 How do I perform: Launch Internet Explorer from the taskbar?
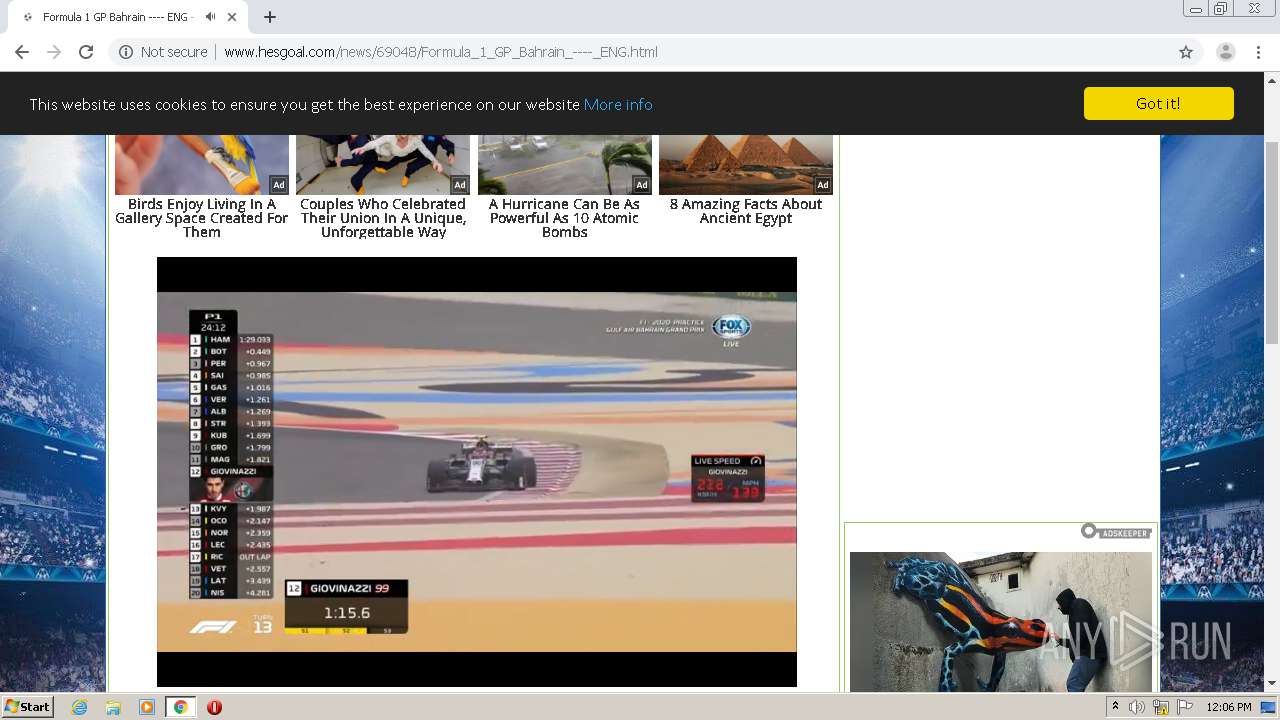pos(80,707)
